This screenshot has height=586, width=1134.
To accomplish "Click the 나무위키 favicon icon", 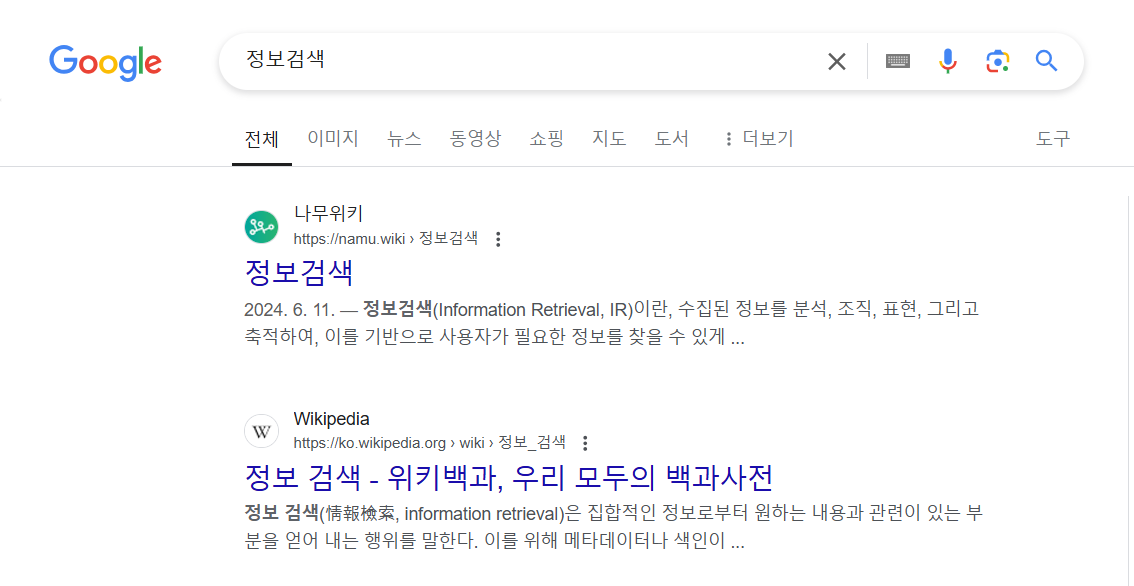I will tap(261, 227).
